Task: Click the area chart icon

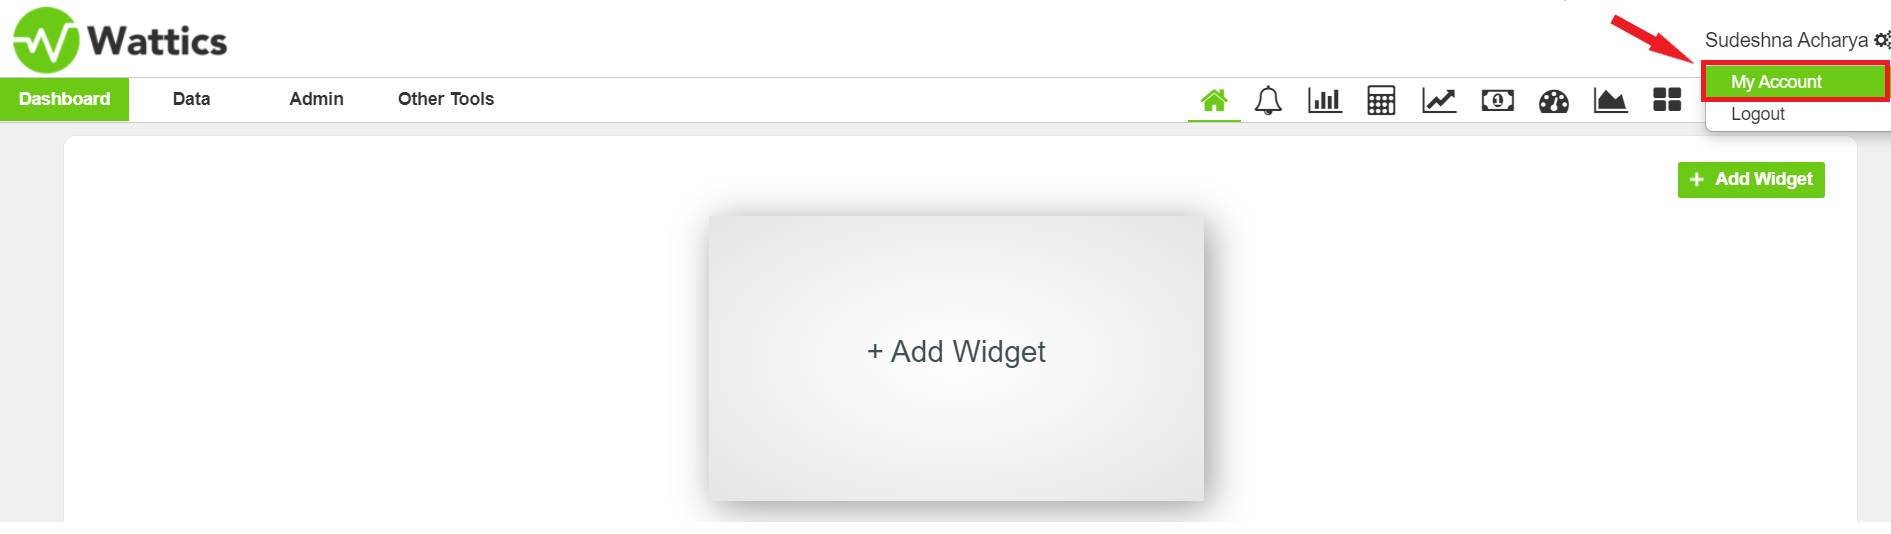Action: [x=1610, y=100]
